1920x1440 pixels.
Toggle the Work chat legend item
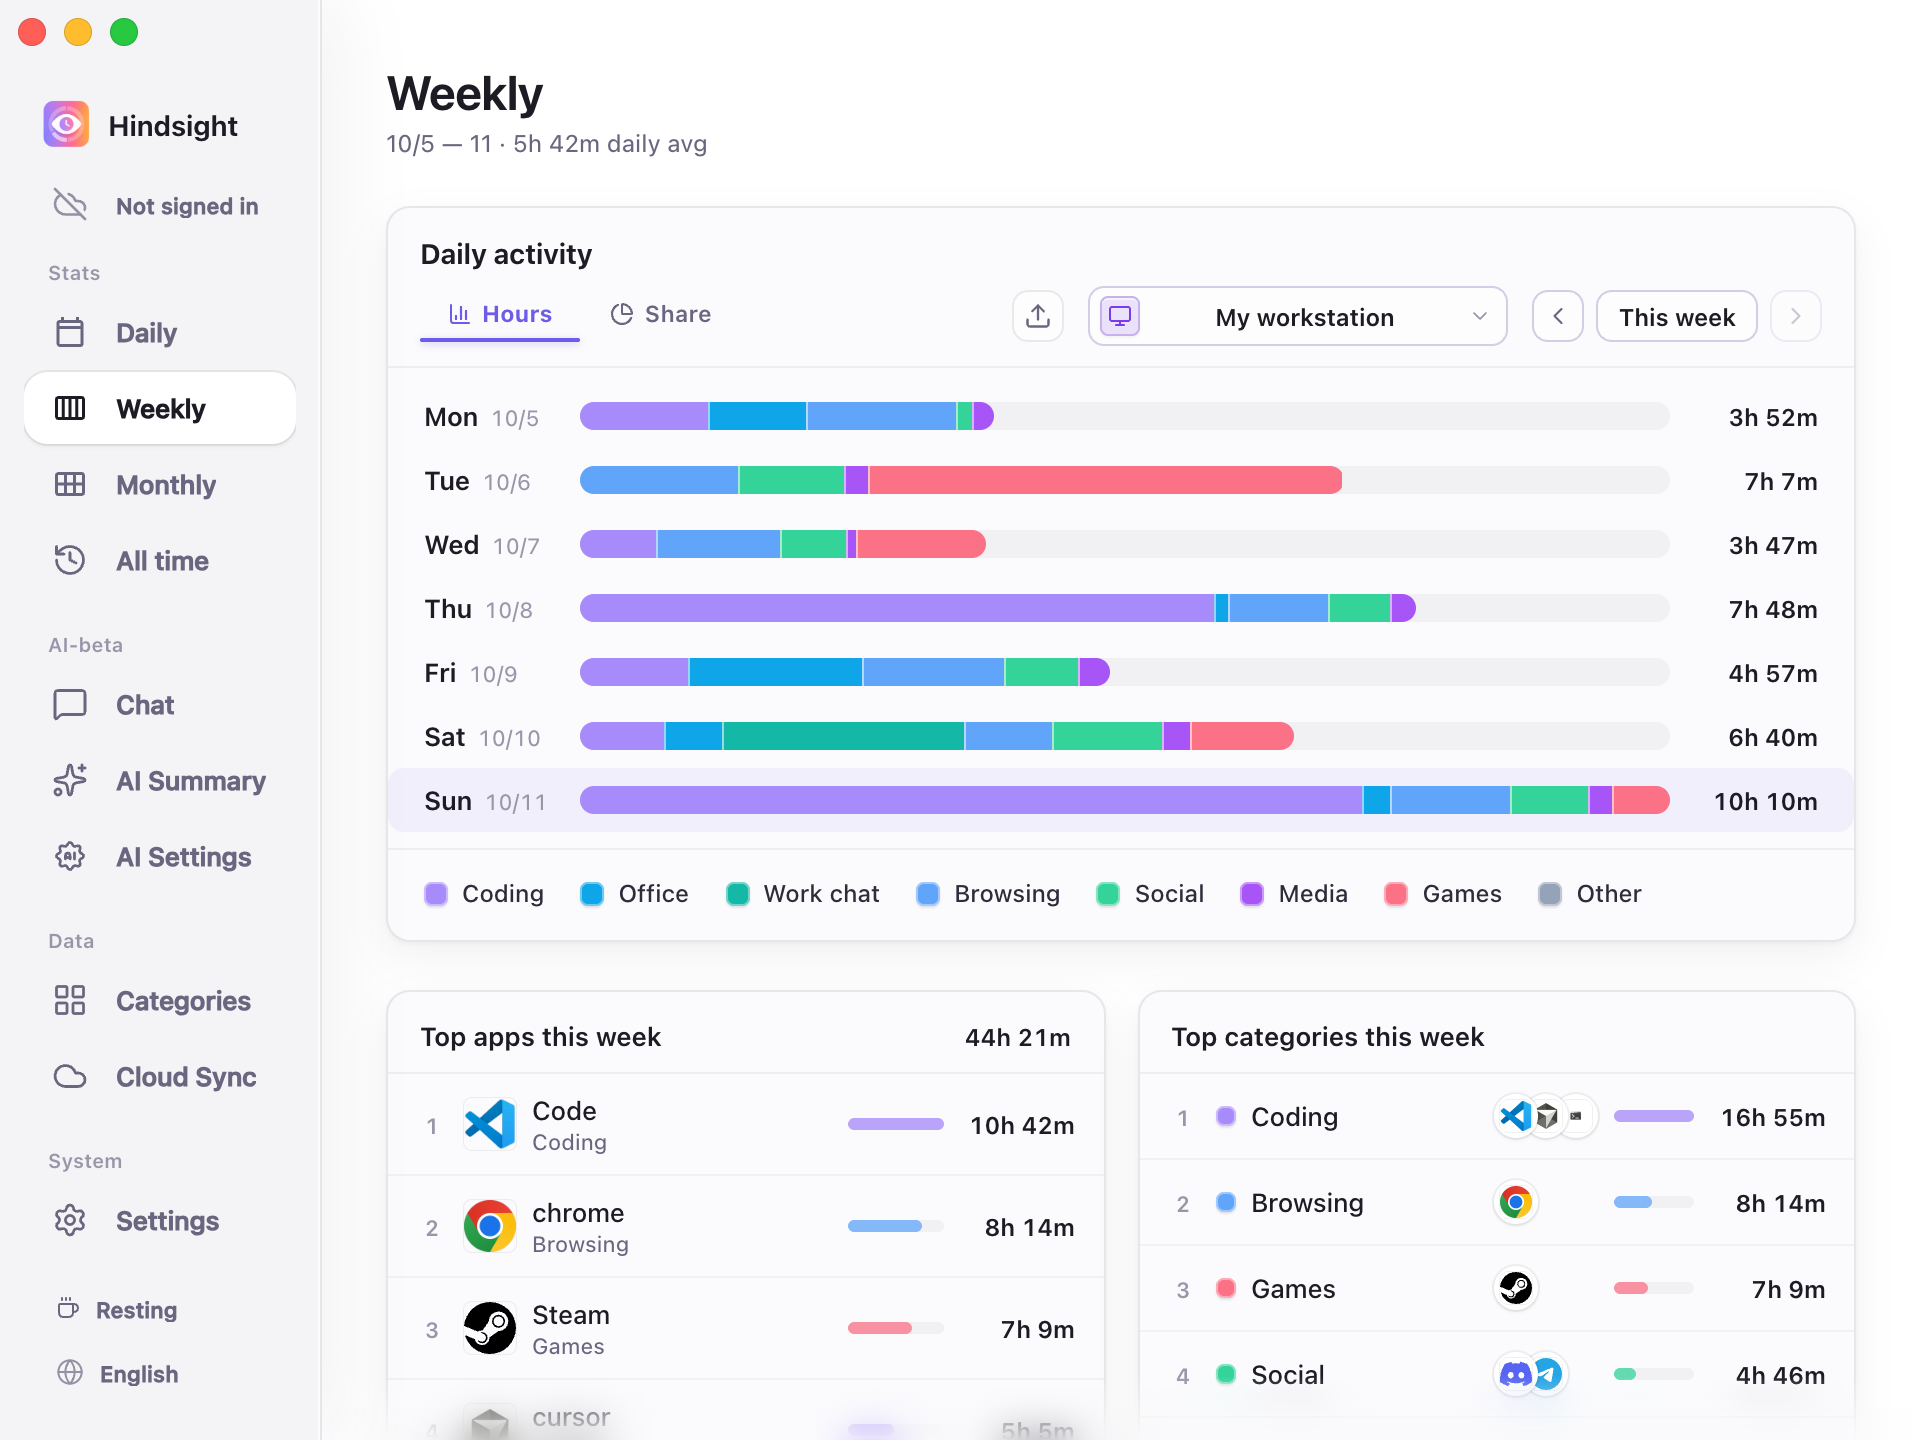(803, 893)
